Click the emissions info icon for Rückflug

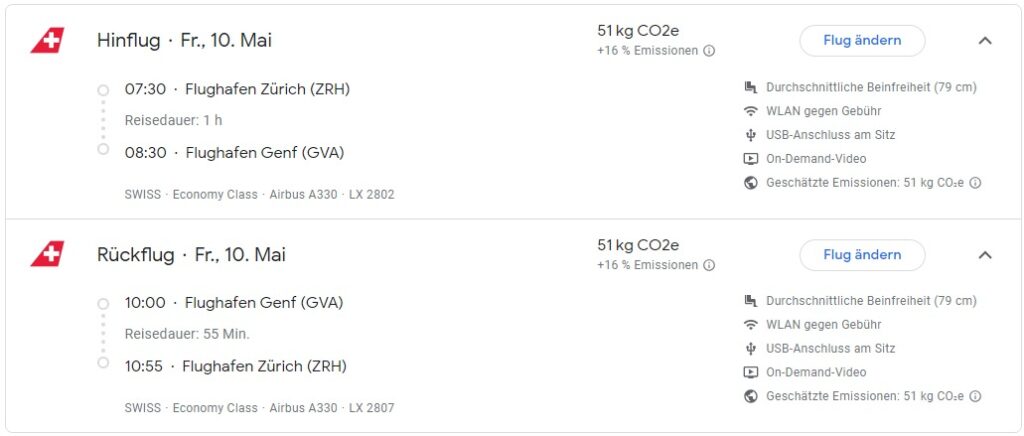pos(709,265)
